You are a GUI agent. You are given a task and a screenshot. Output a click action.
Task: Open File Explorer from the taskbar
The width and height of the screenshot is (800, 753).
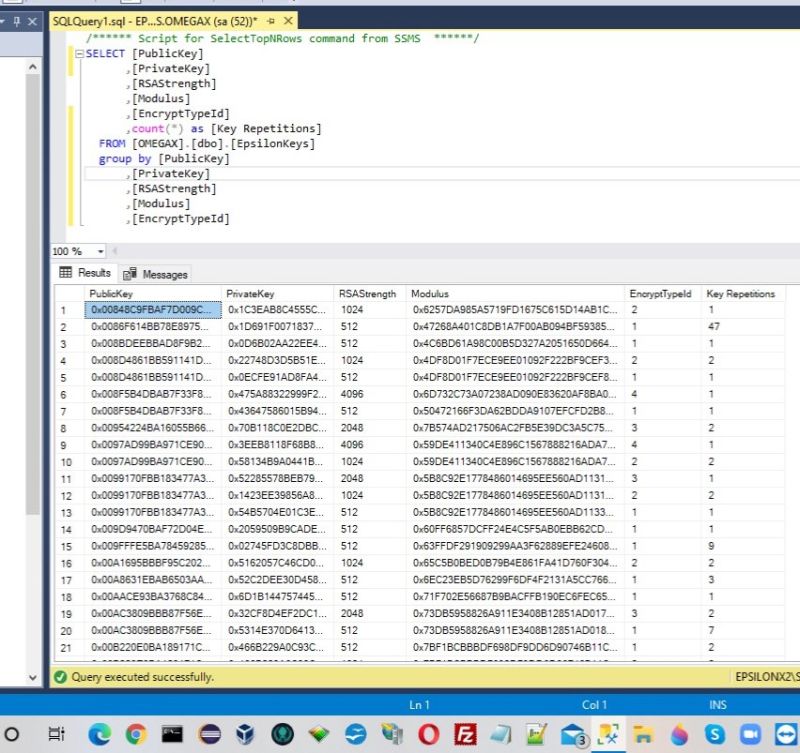click(643, 734)
